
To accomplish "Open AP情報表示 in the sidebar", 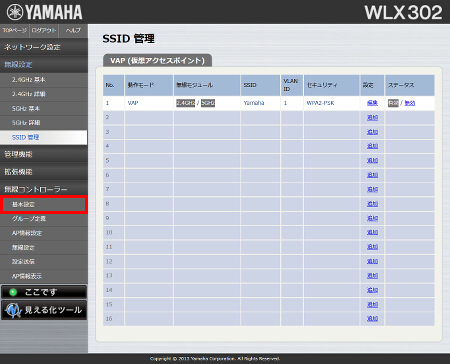I will pyautogui.click(x=44, y=276).
